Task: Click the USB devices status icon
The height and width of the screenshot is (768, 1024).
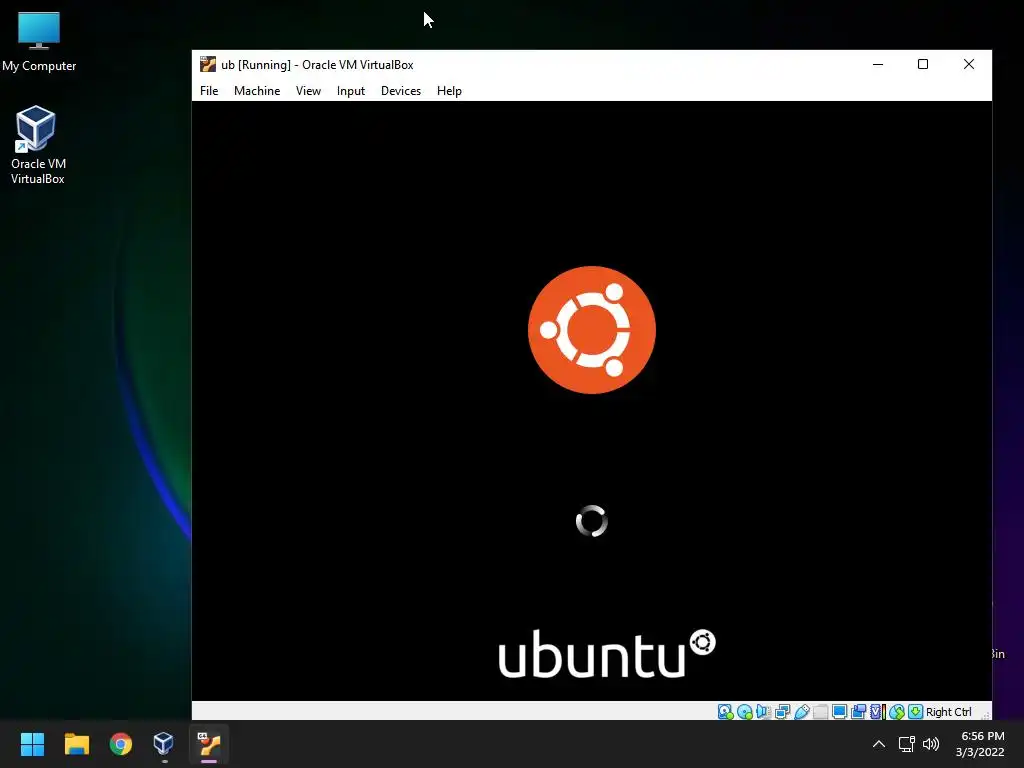Action: (802, 712)
